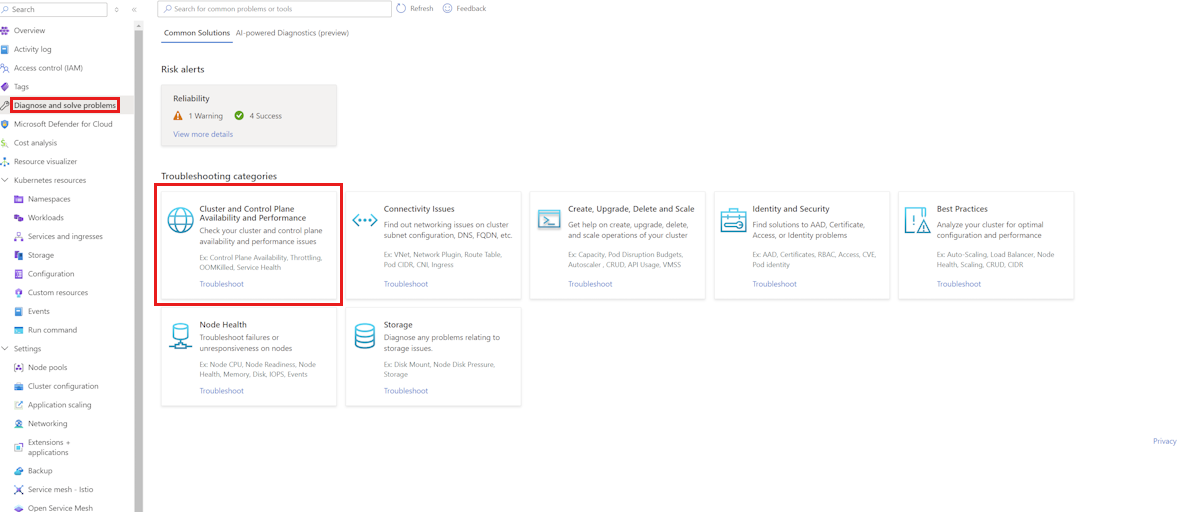This screenshot has width=1200, height=512.
Task: Click the Feedback button
Action: pos(464,8)
